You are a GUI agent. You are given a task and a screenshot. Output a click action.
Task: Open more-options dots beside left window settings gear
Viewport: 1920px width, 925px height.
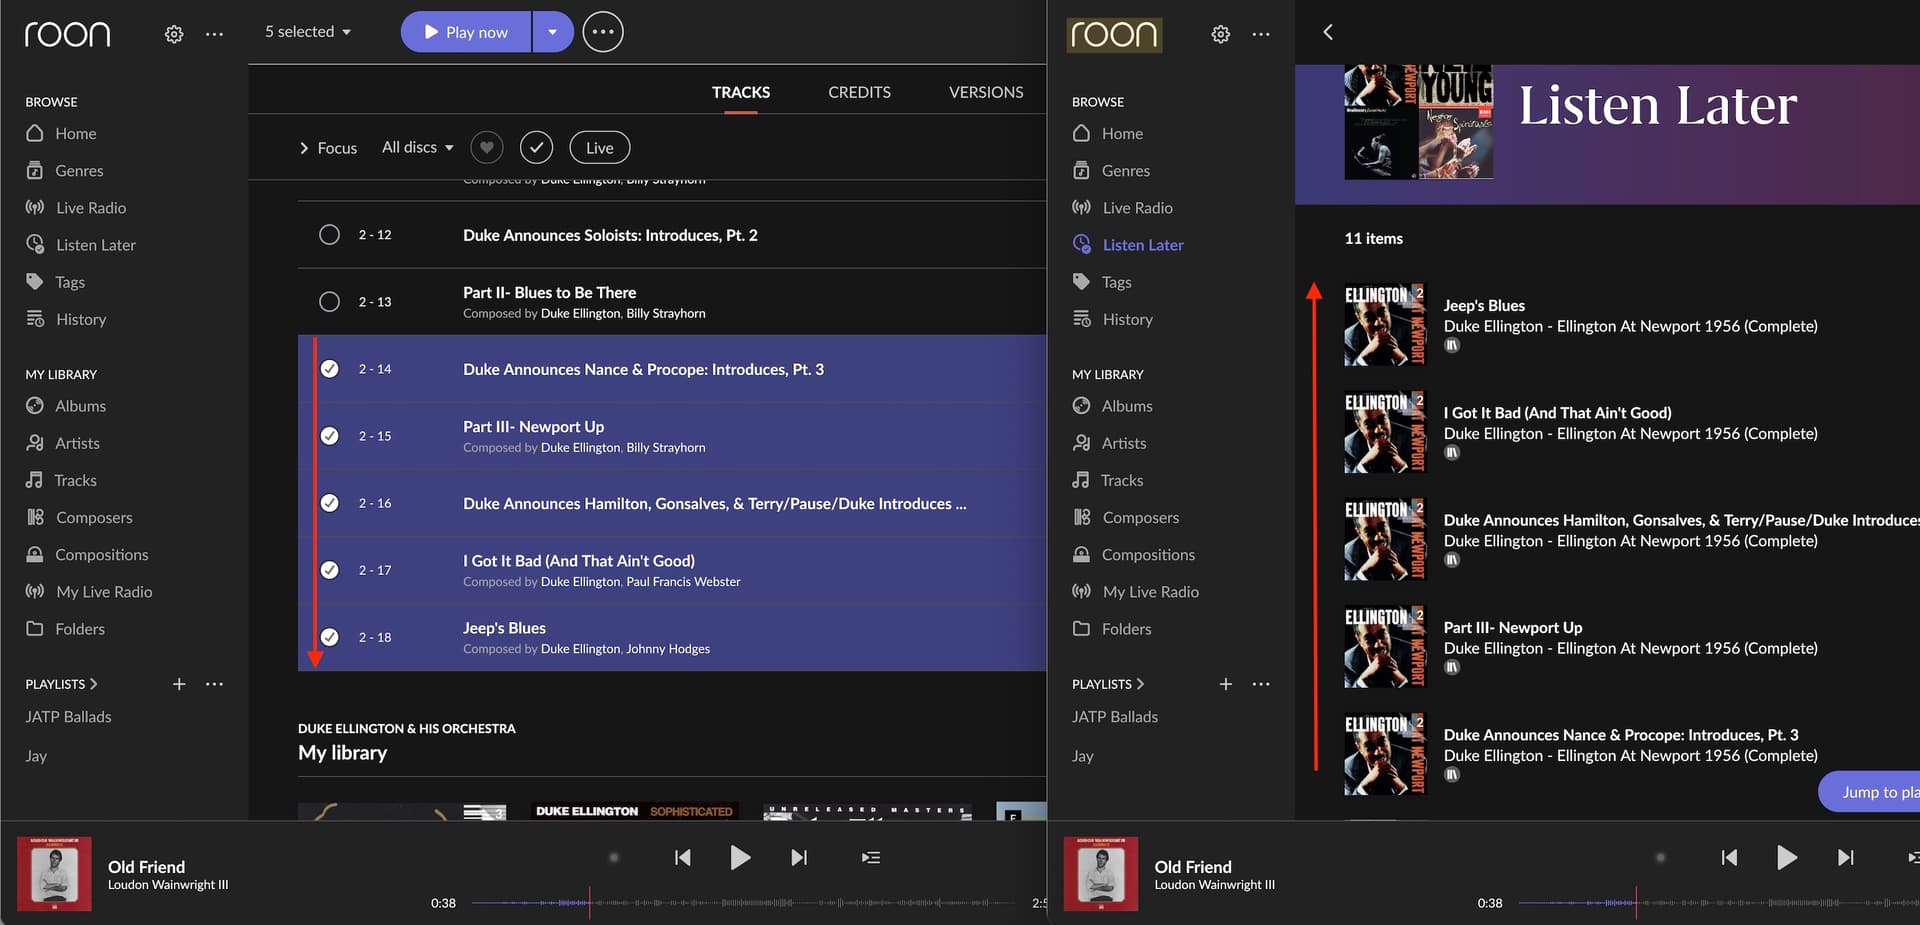coord(214,34)
